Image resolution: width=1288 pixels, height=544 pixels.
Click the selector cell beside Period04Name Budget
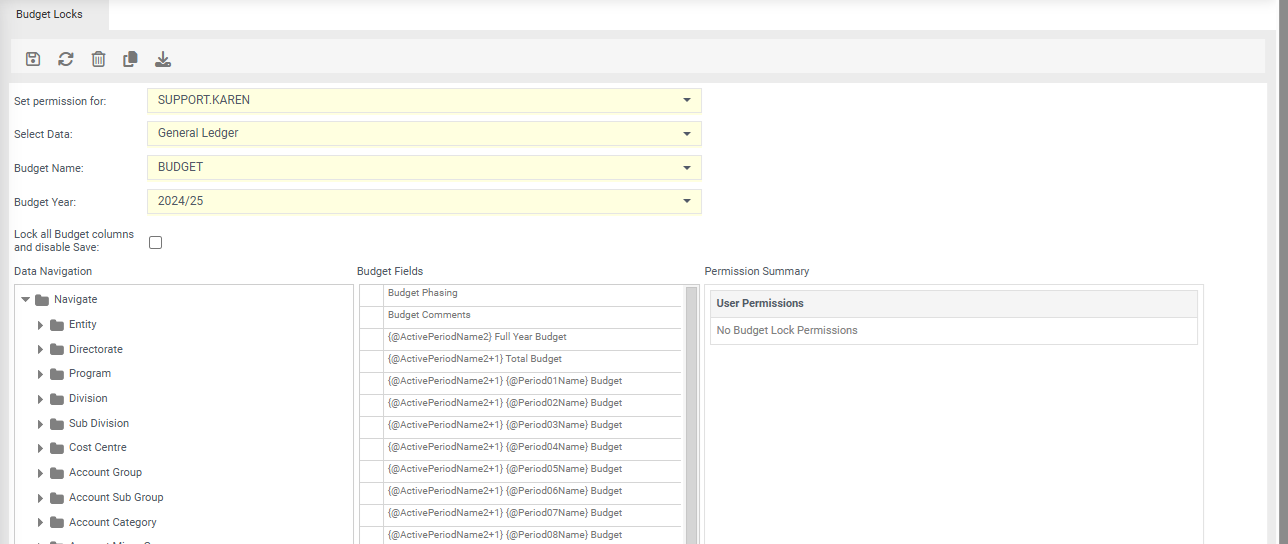[371, 449]
